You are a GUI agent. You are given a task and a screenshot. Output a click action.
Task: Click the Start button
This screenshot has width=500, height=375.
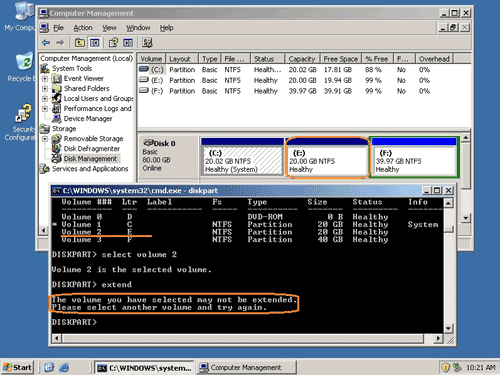pyautogui.click(x=18, y=367)
